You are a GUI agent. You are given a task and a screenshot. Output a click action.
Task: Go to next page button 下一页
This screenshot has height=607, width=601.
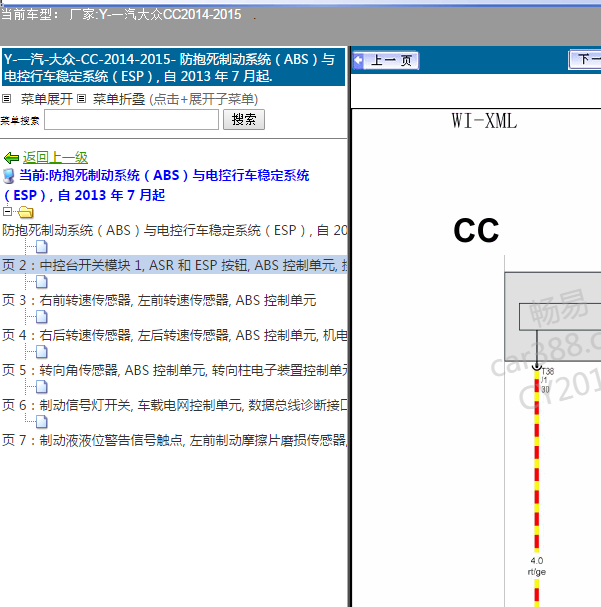585,60
